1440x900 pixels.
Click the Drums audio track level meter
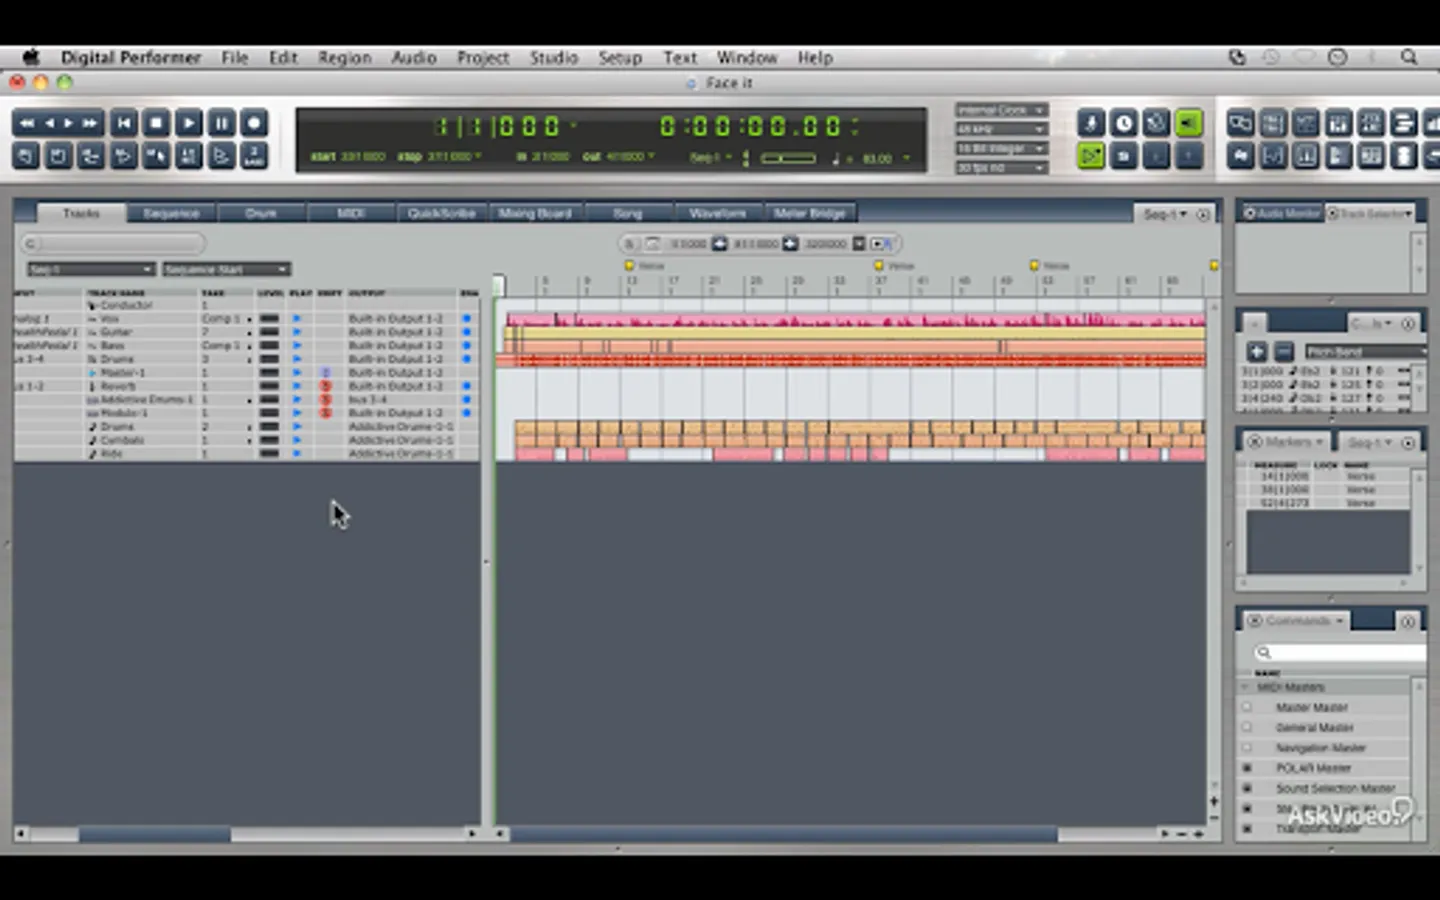(x=269, y=359)
